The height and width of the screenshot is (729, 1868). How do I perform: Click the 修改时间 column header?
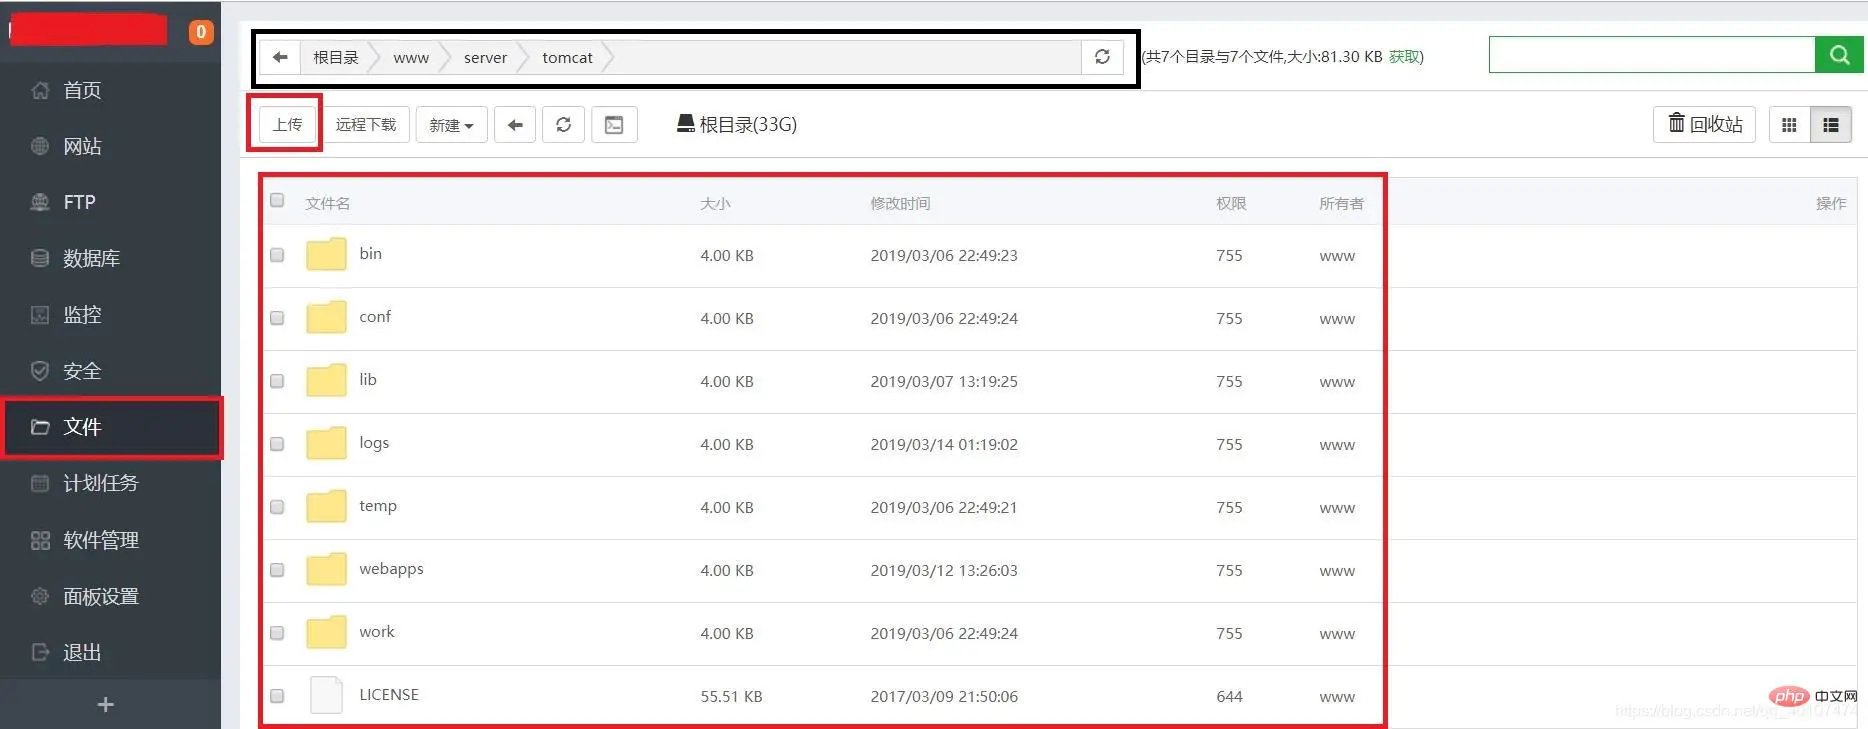tap(900, 203)
